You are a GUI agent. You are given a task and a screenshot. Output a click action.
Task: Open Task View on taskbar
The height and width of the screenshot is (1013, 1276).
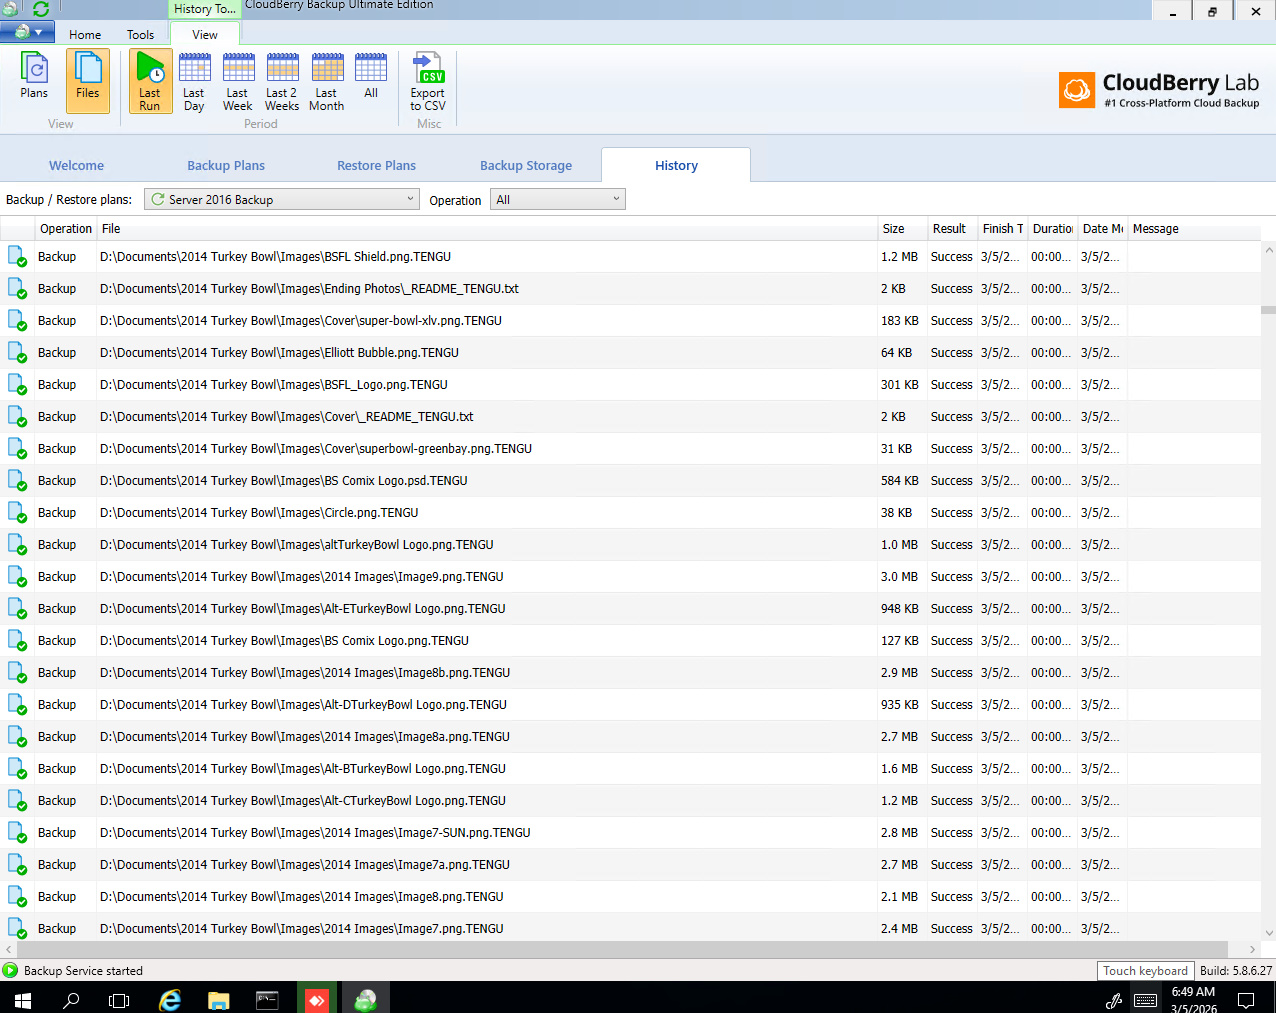[119, 999]
